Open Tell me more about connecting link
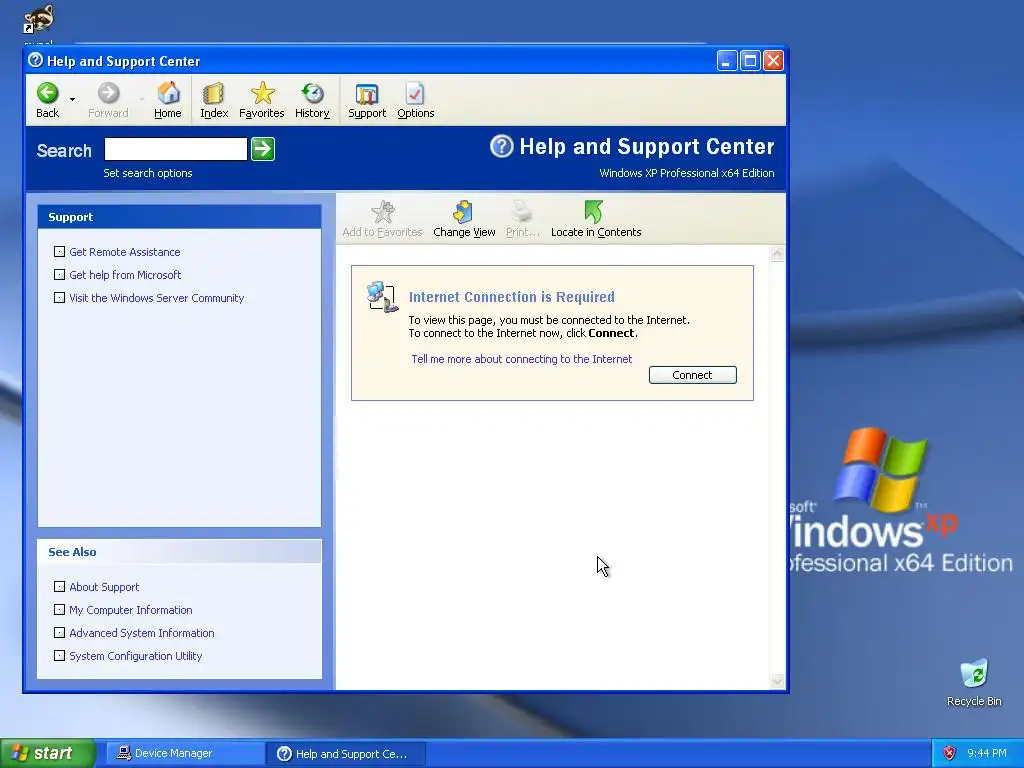Viewport: 1024px width, 768px height. point(522,359)
